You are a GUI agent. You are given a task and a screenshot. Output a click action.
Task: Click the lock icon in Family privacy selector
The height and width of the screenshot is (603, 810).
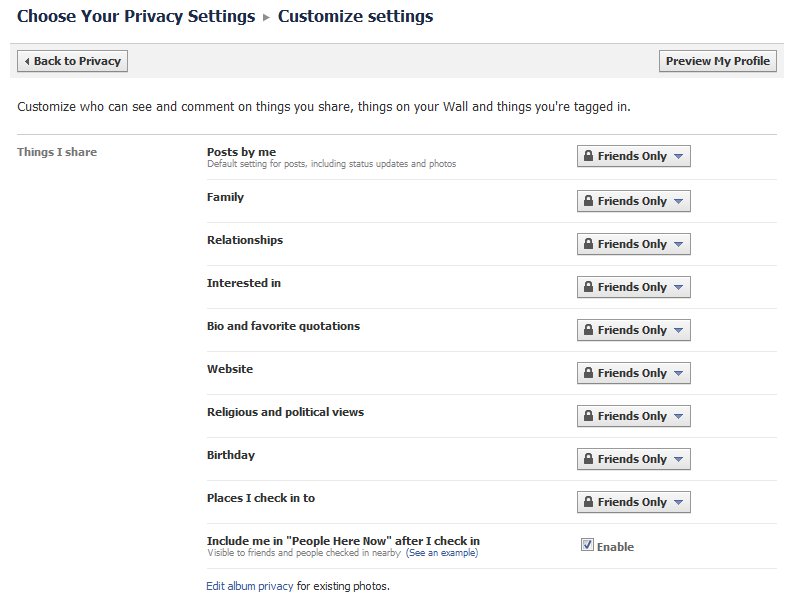coord(588,200)
